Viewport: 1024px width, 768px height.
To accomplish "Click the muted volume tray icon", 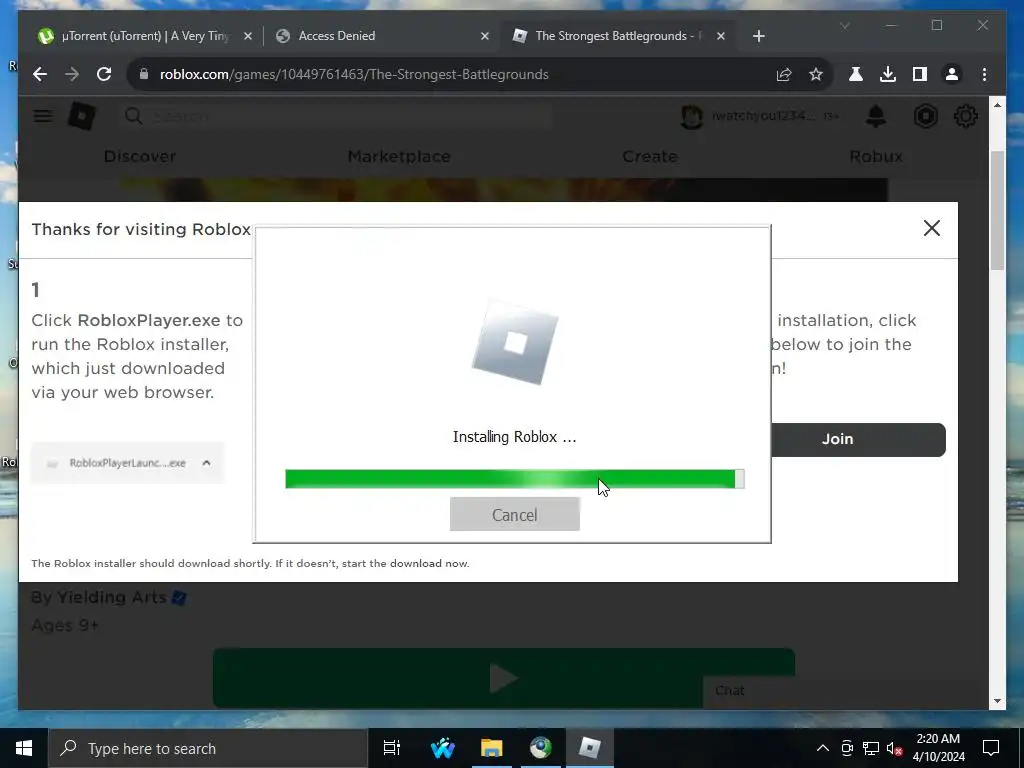I will (x=894, y=748).
